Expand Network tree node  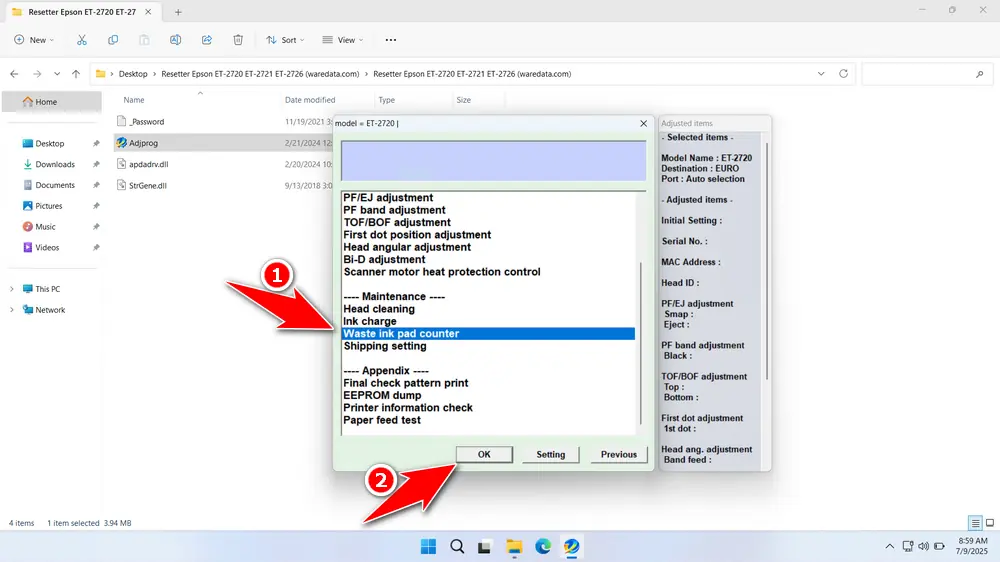pyautogui.click(x=11, y=310)
